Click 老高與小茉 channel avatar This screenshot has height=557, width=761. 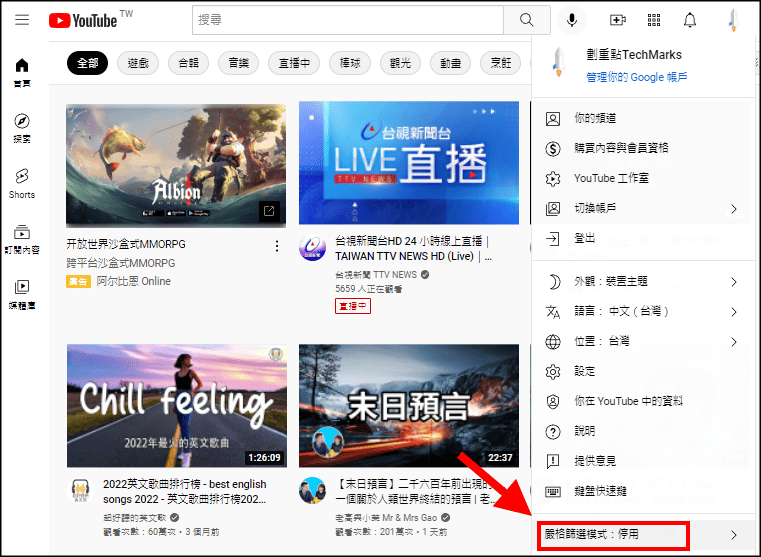(313, 491)
